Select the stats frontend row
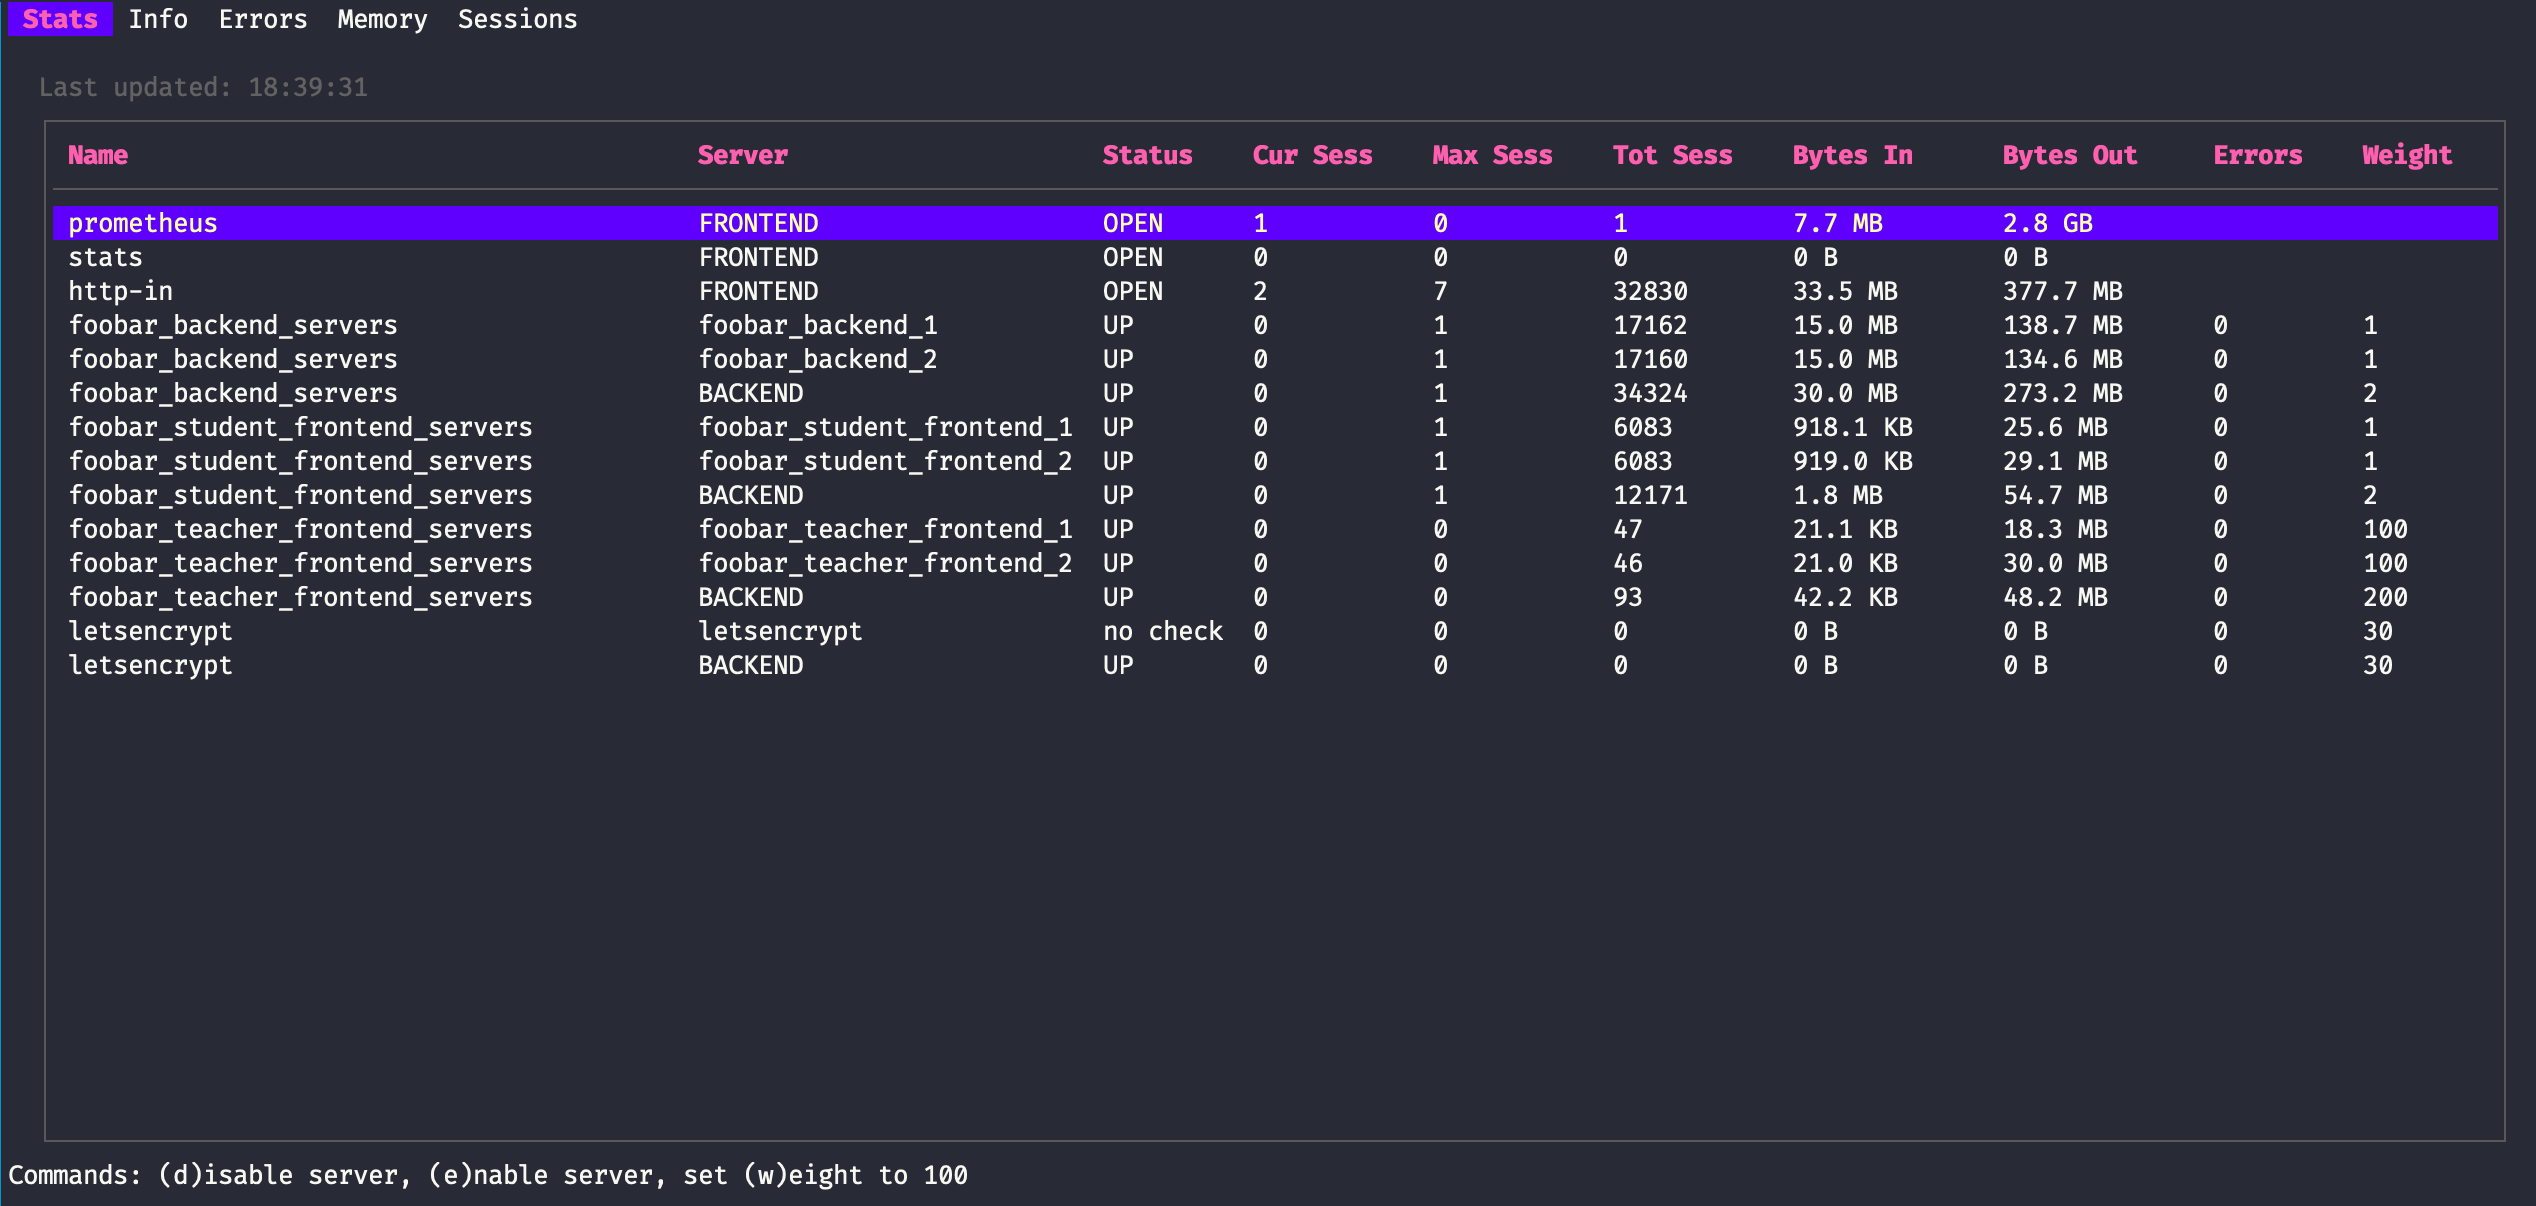Screen dimensions: 2536x1206 tap(1275, 257)
